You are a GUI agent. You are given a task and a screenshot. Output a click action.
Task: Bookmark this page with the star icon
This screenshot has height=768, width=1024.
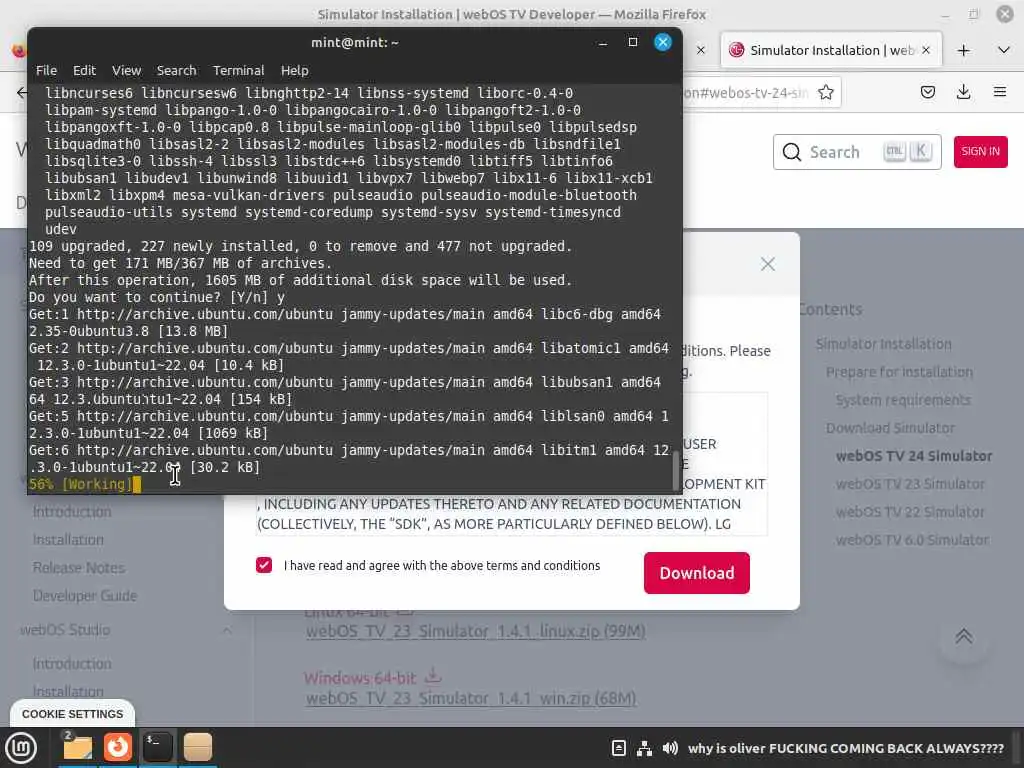pos(825,93)
